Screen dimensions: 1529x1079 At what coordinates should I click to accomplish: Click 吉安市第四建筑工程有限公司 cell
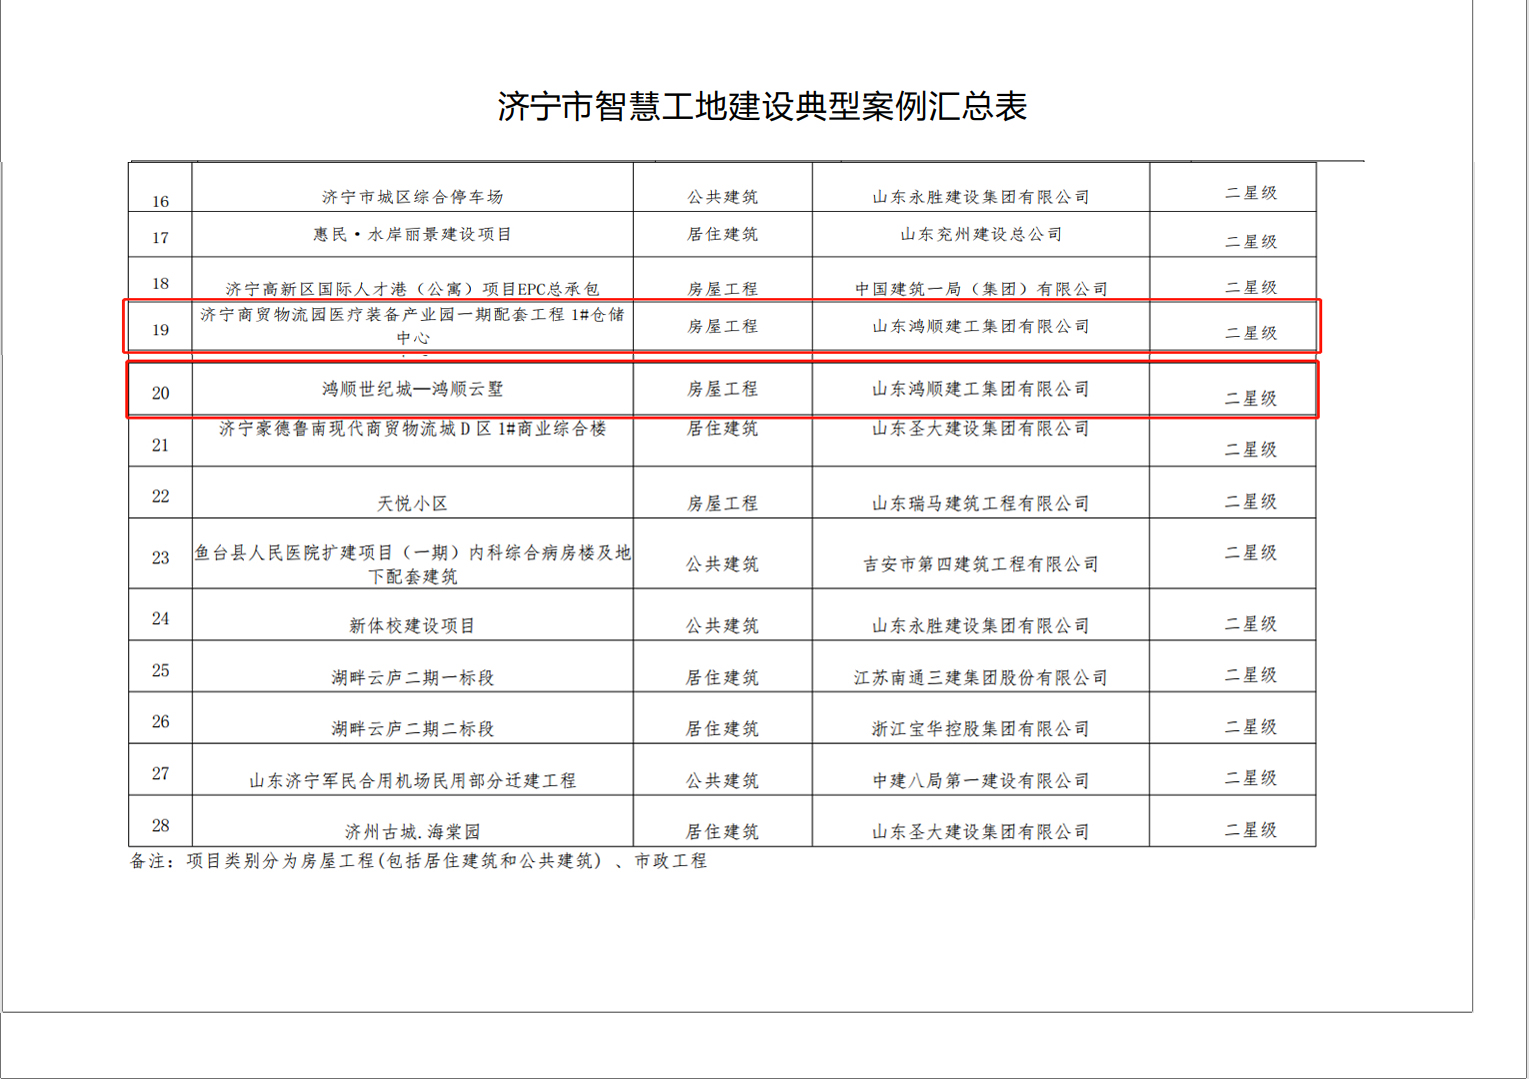(x=980, y=564)
